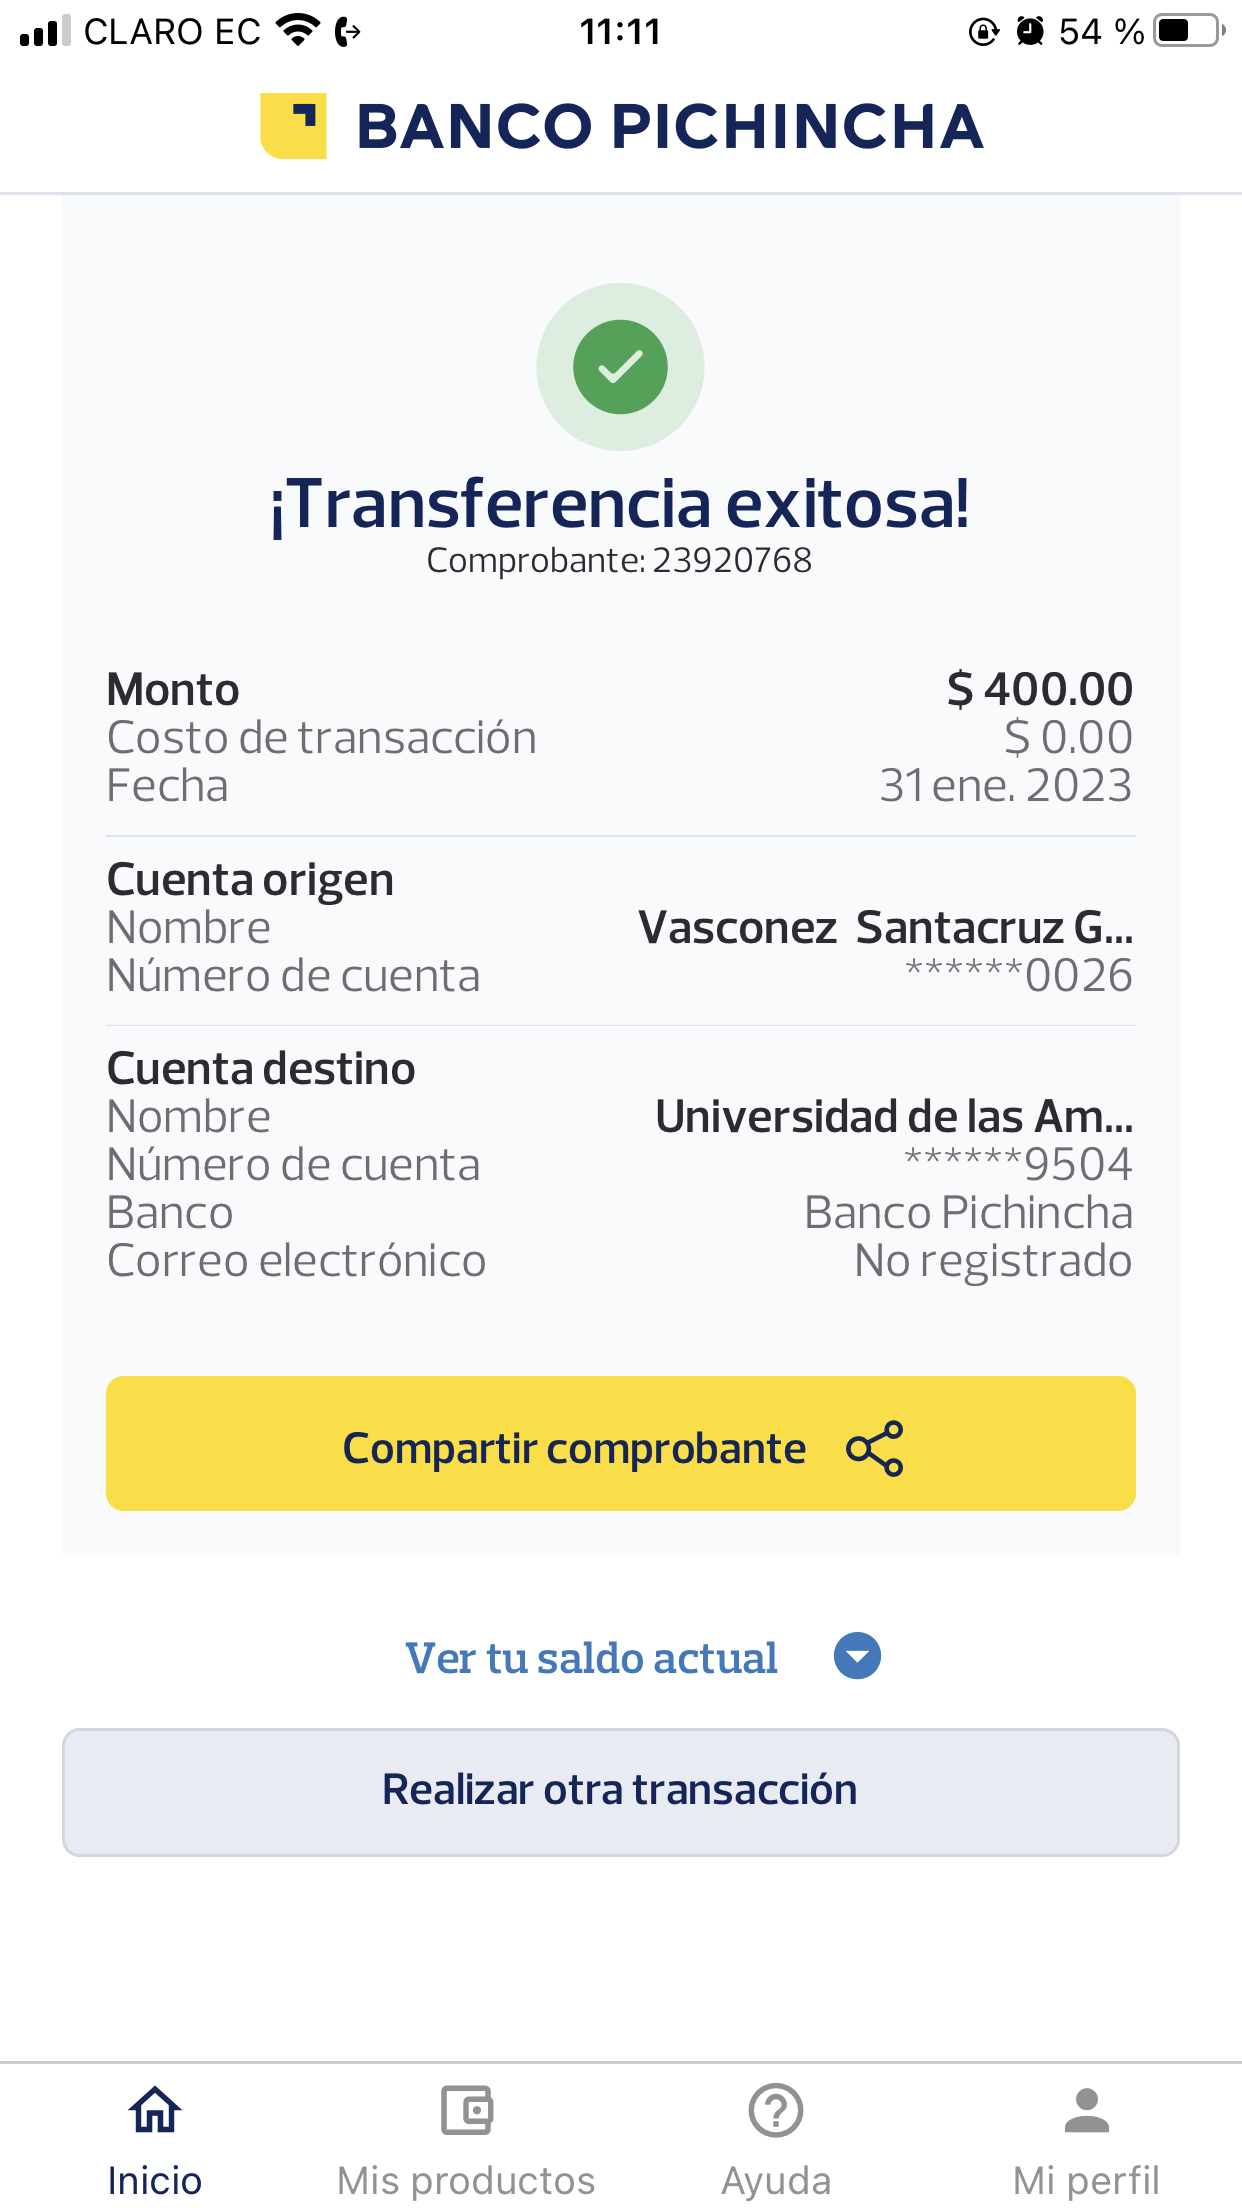Tap the Mi perfil person icon
The width and height of the screenshot is (1242, 2208).
(x=1086, y=2110)
